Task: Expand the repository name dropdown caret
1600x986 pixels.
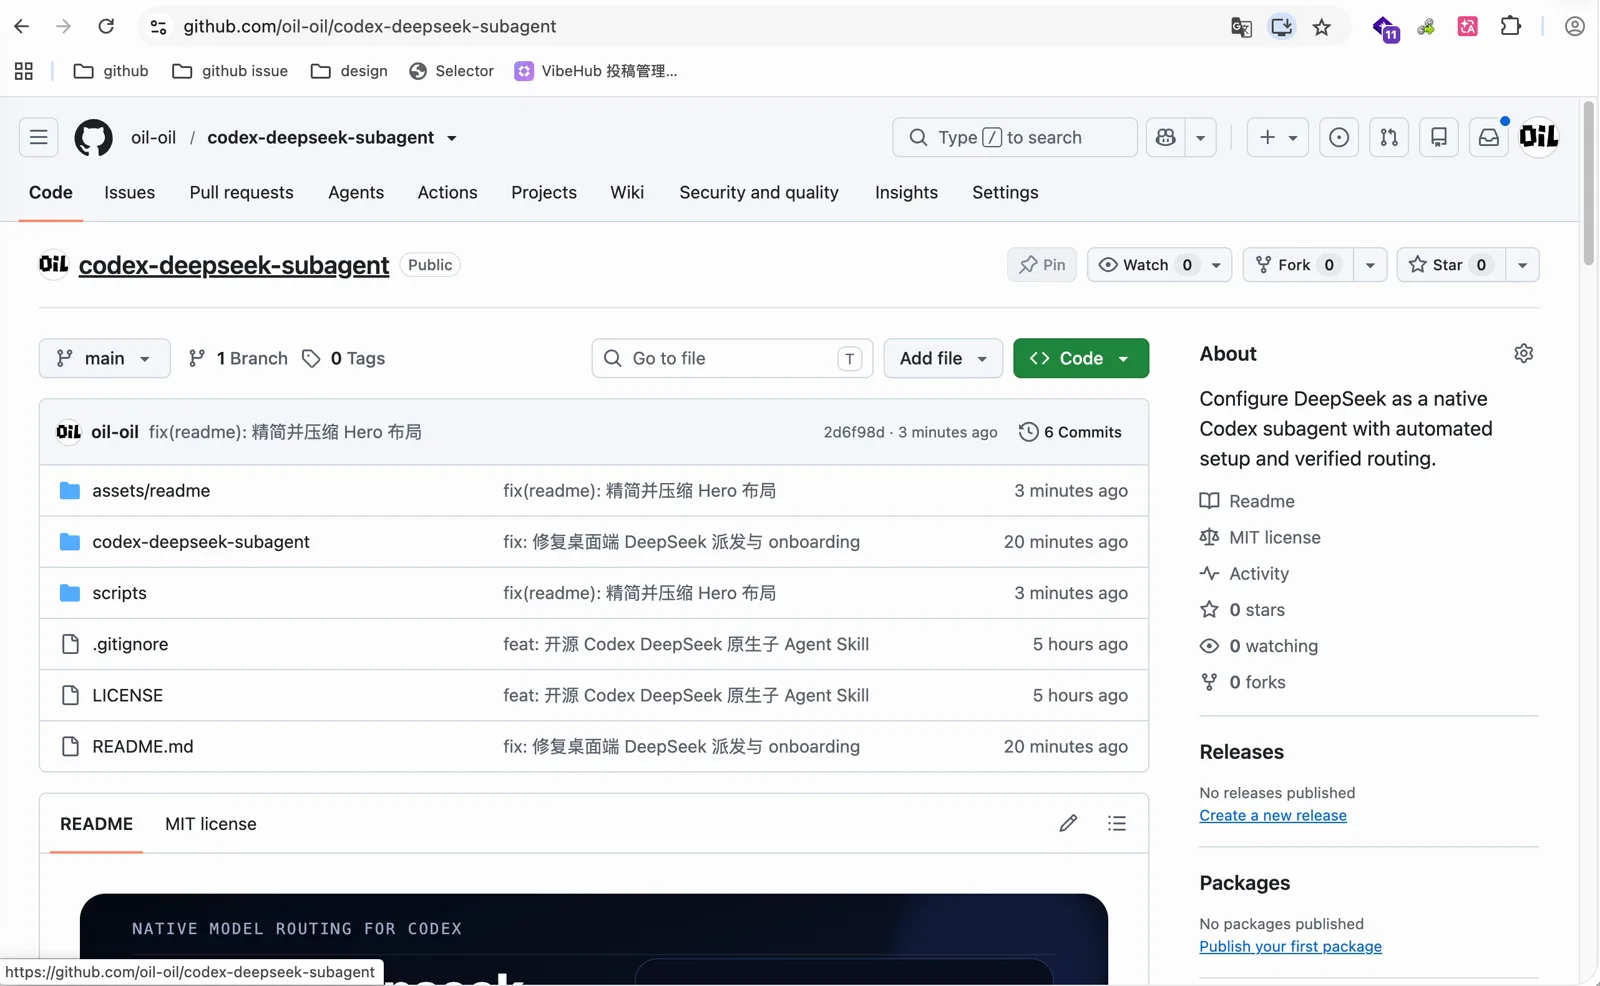Action: (452, 138)
